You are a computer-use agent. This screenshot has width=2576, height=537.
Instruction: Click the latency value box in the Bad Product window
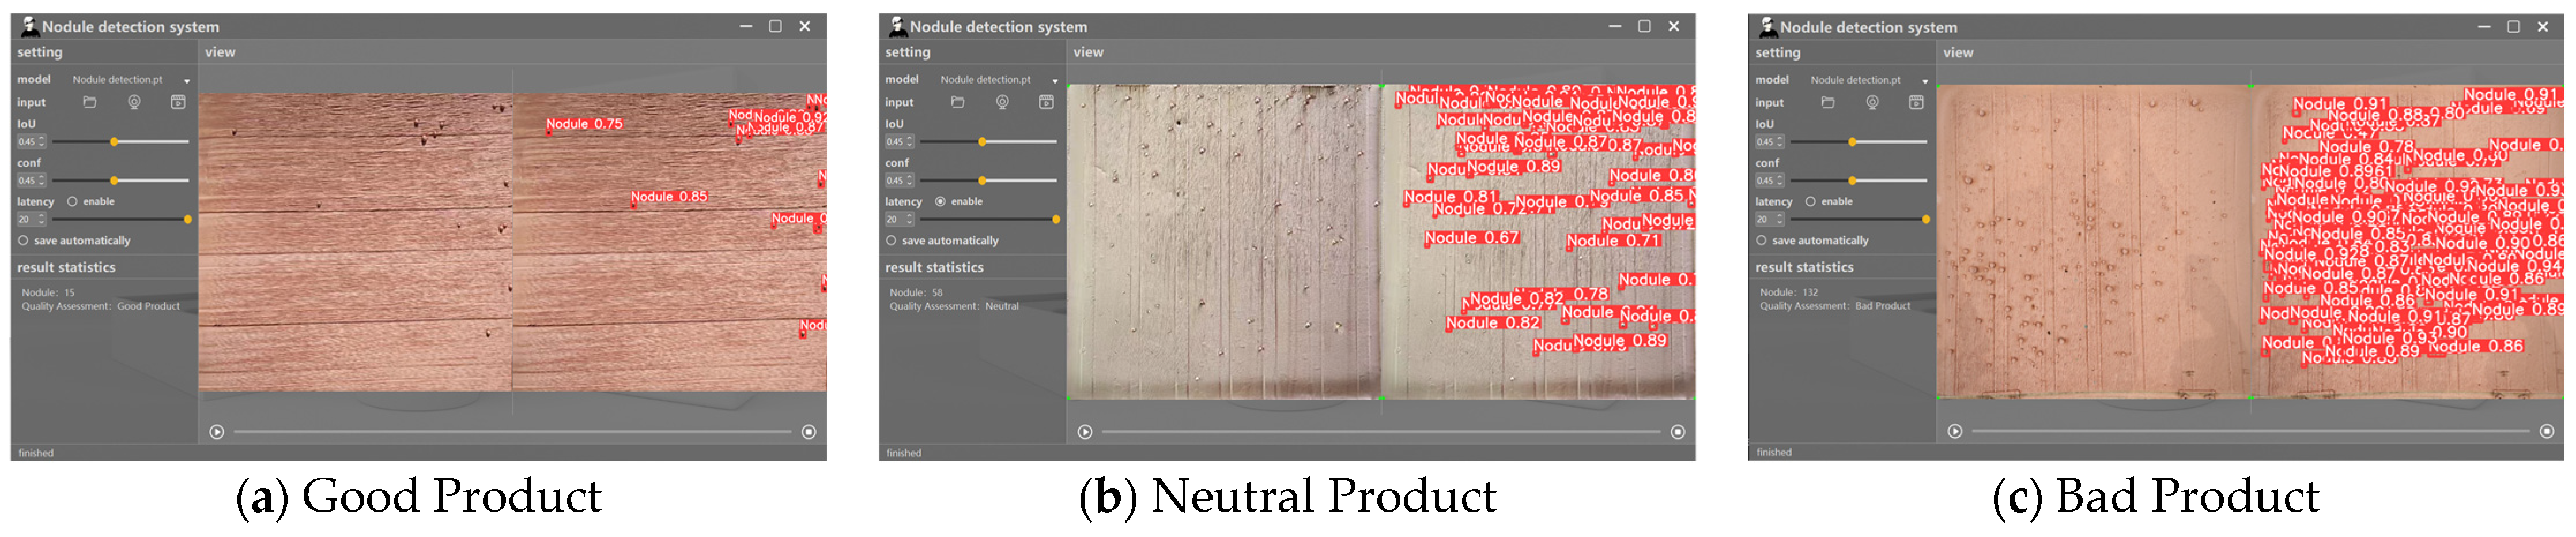pyautogui.click(x=1769, y=219)
